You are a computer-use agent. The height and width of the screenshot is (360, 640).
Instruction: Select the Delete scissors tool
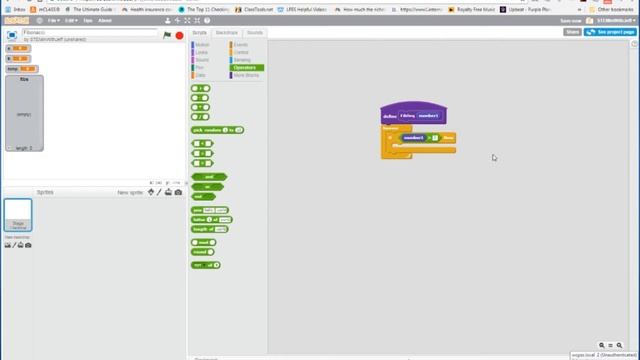[x=177, y=20]
